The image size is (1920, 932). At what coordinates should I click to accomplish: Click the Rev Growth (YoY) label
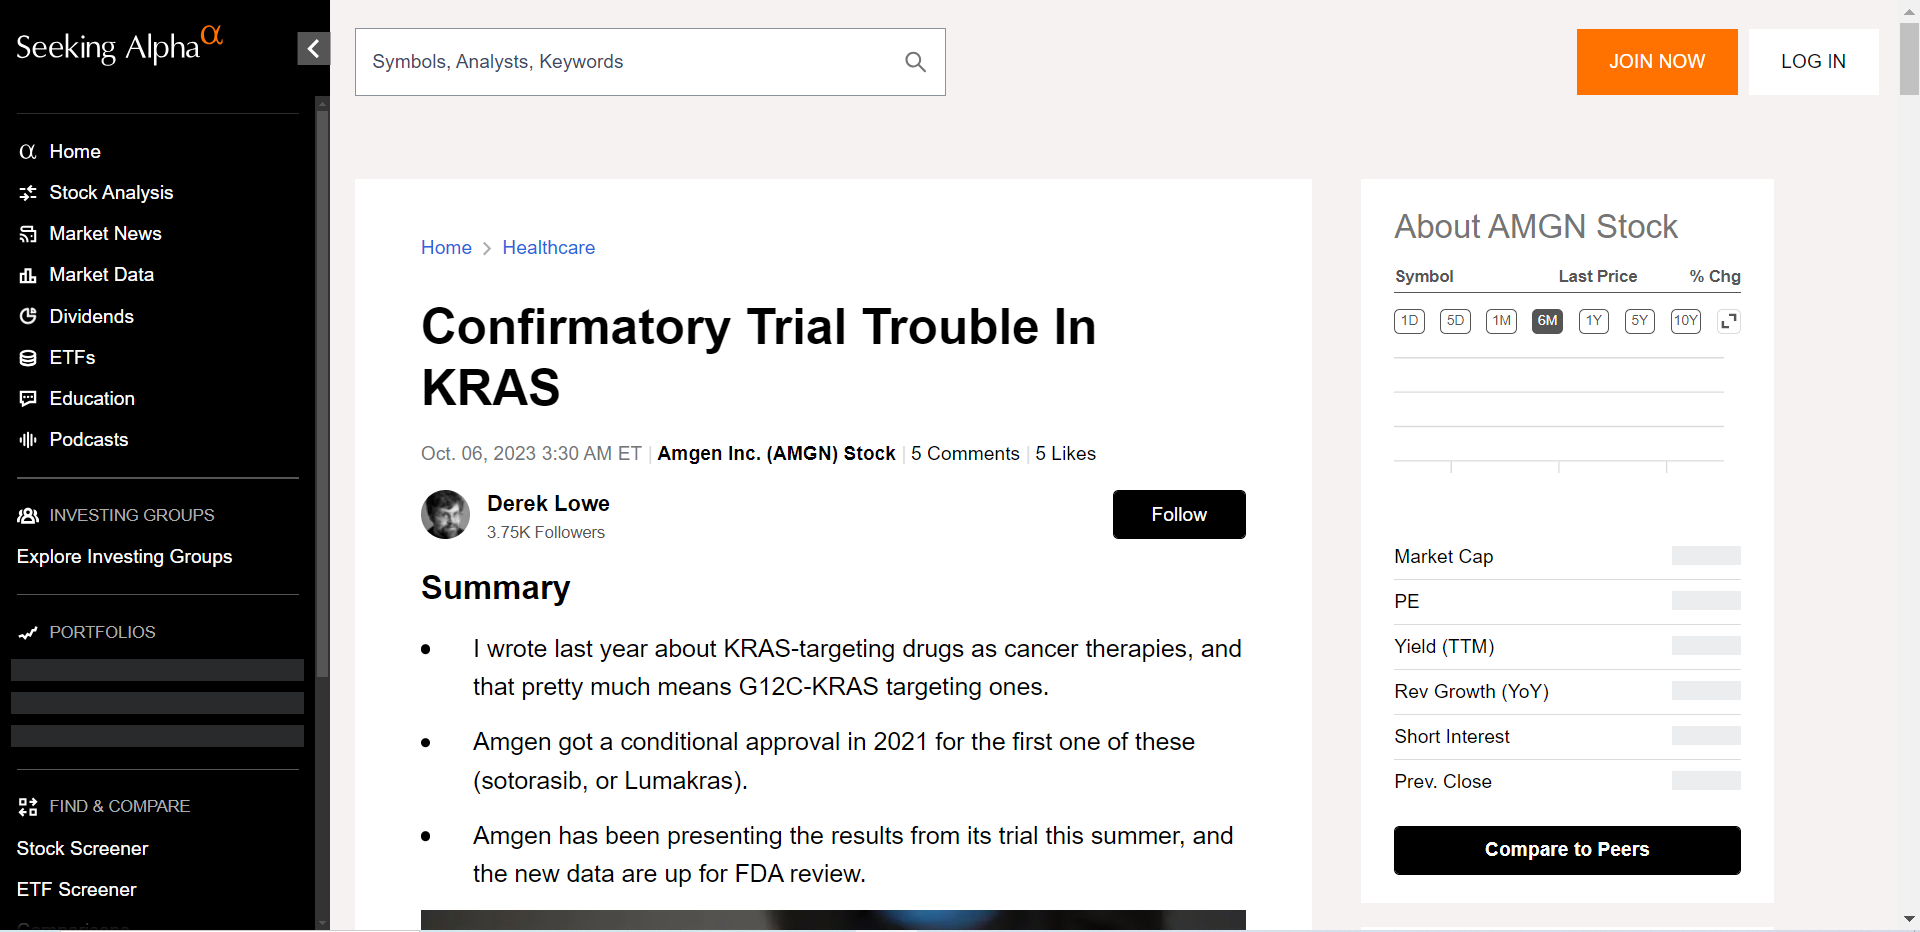click(1471, 692)
